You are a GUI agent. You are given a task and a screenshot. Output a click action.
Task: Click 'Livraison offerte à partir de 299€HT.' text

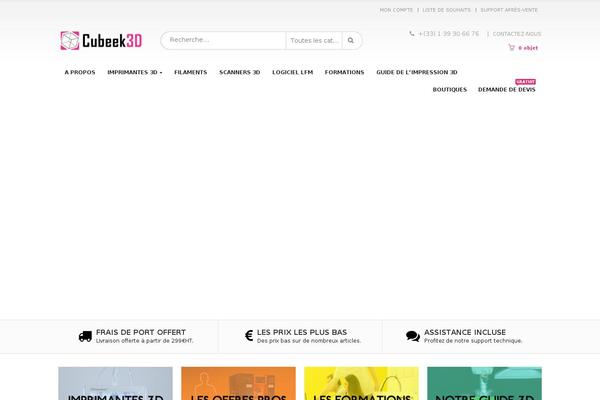[145, 341]
